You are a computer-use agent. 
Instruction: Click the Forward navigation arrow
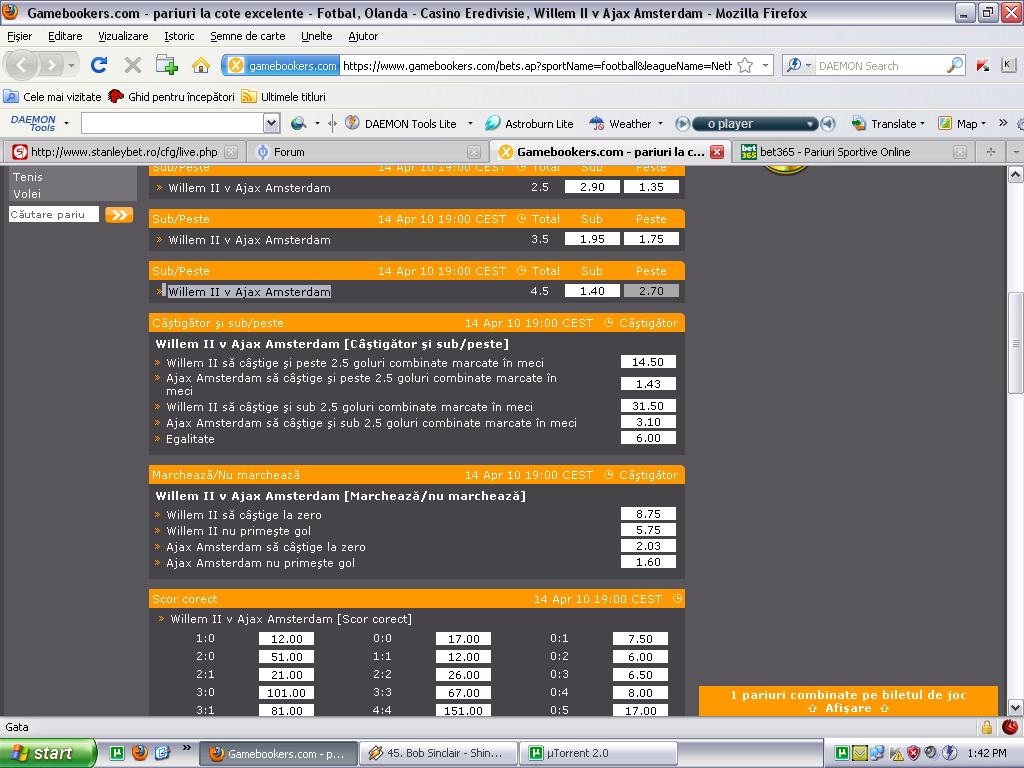pos(51,65)
